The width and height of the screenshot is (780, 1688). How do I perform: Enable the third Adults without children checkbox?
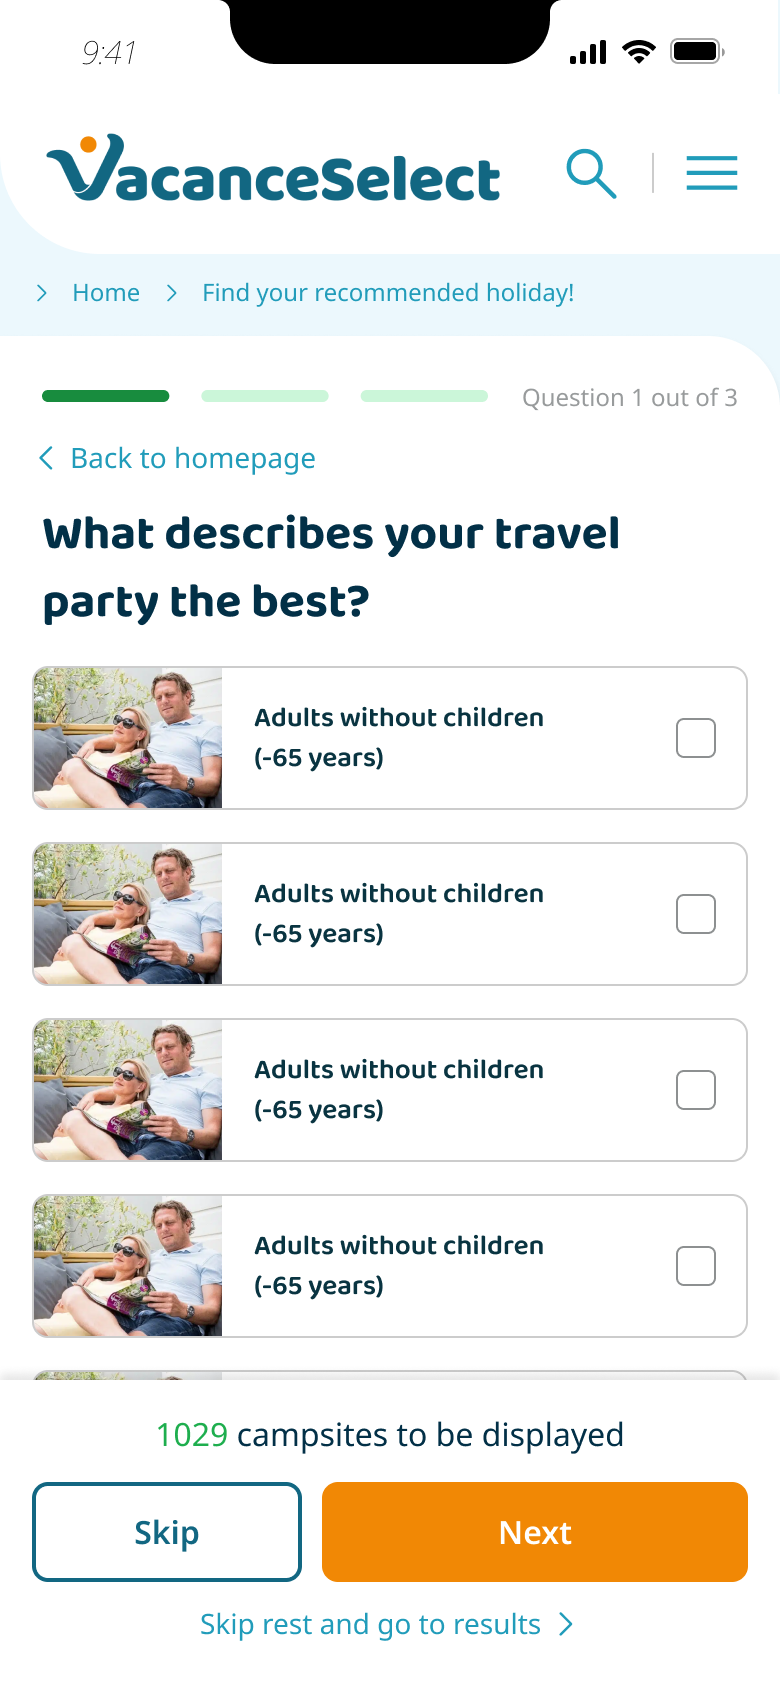pos(696,1090)
